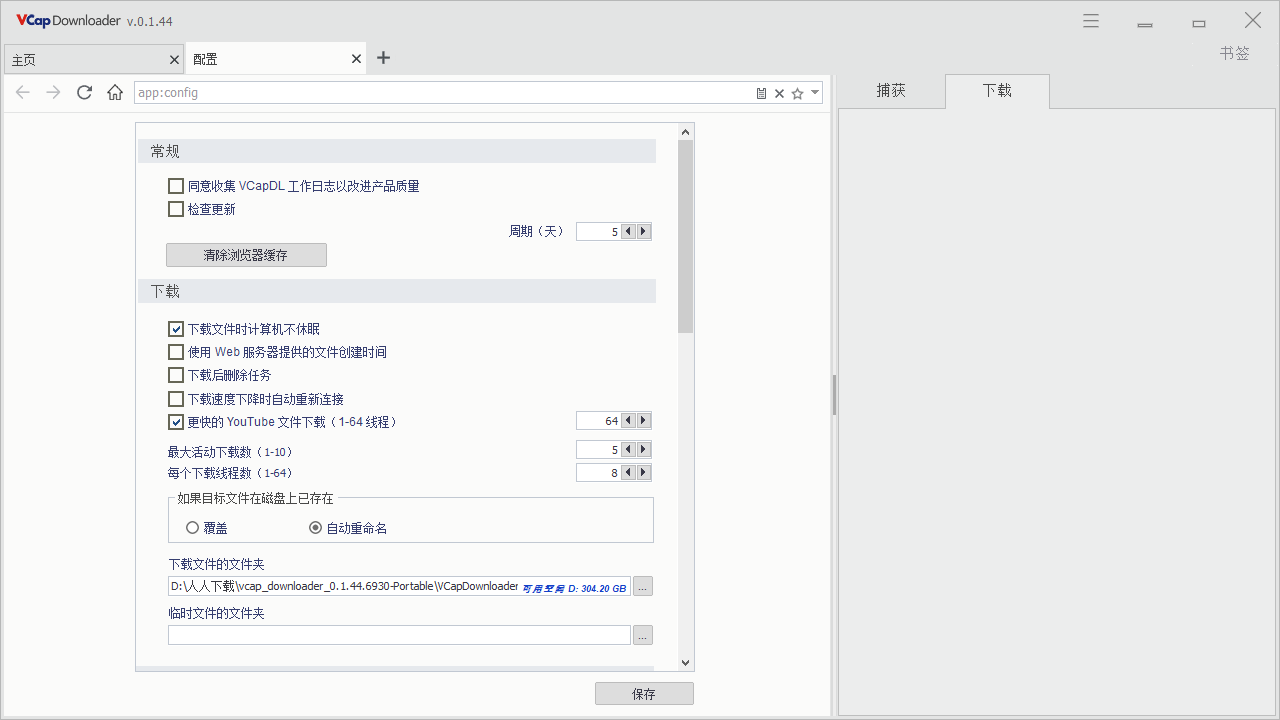Clear the address bar with the X icon
Image resolution: width=1280 pixels, height=720 pixels.
pyautogui.click(x=779, y=92)
